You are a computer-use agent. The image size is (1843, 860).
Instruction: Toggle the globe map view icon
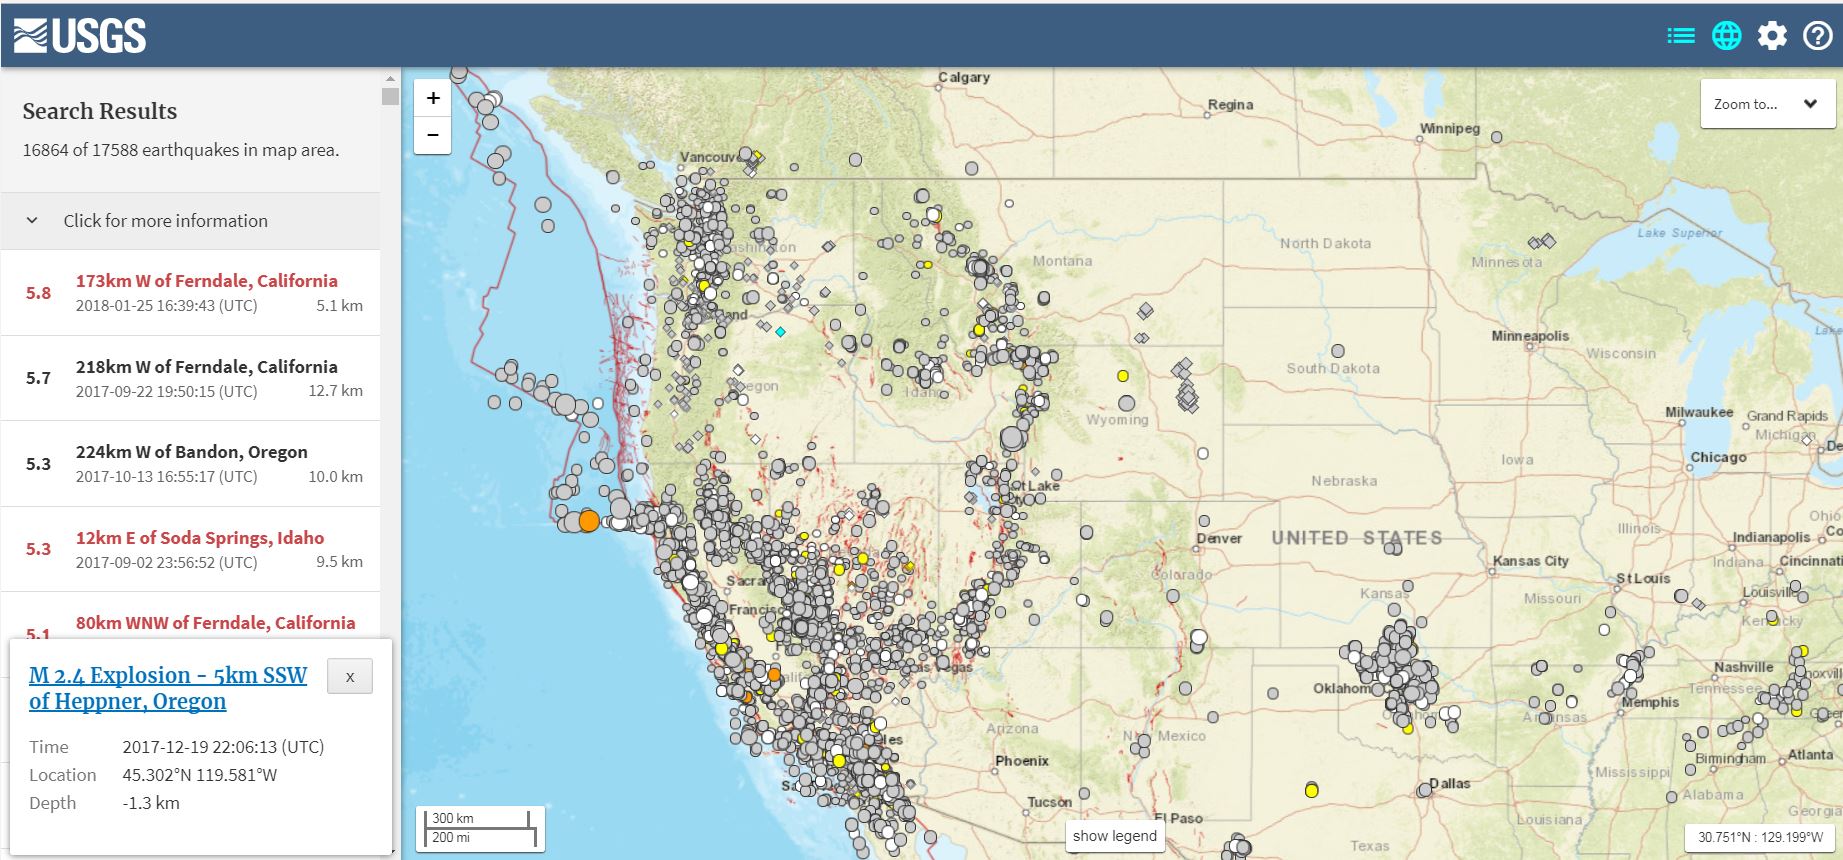coord(1726,36)
